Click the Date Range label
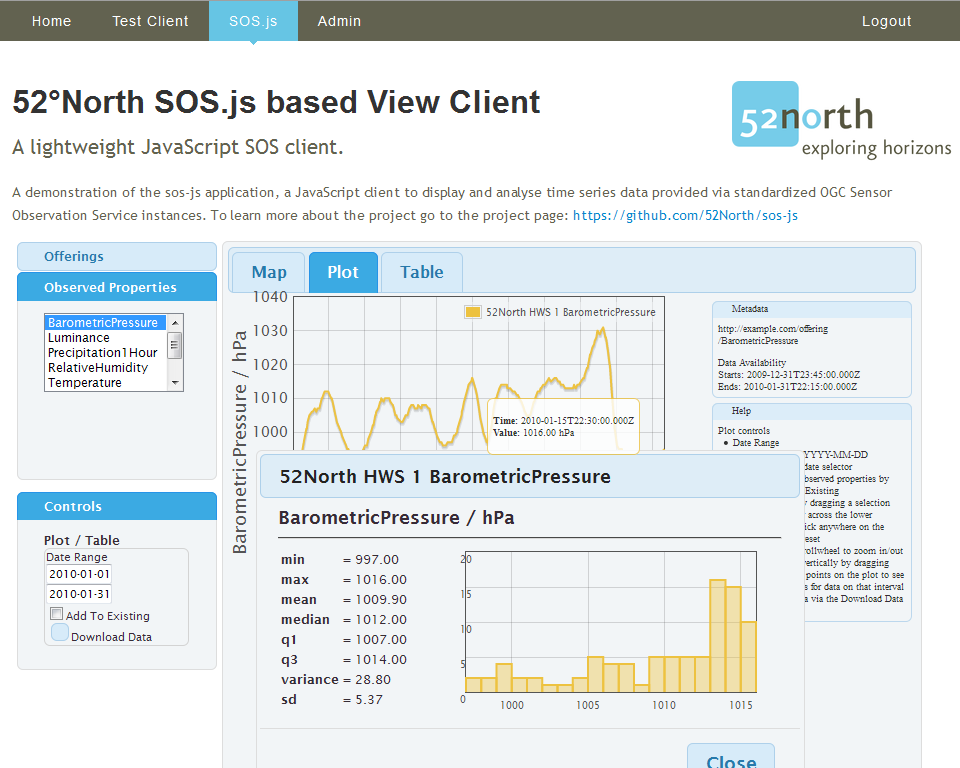The width and height of the screenshot is (960, 768). tap(77, 557)
